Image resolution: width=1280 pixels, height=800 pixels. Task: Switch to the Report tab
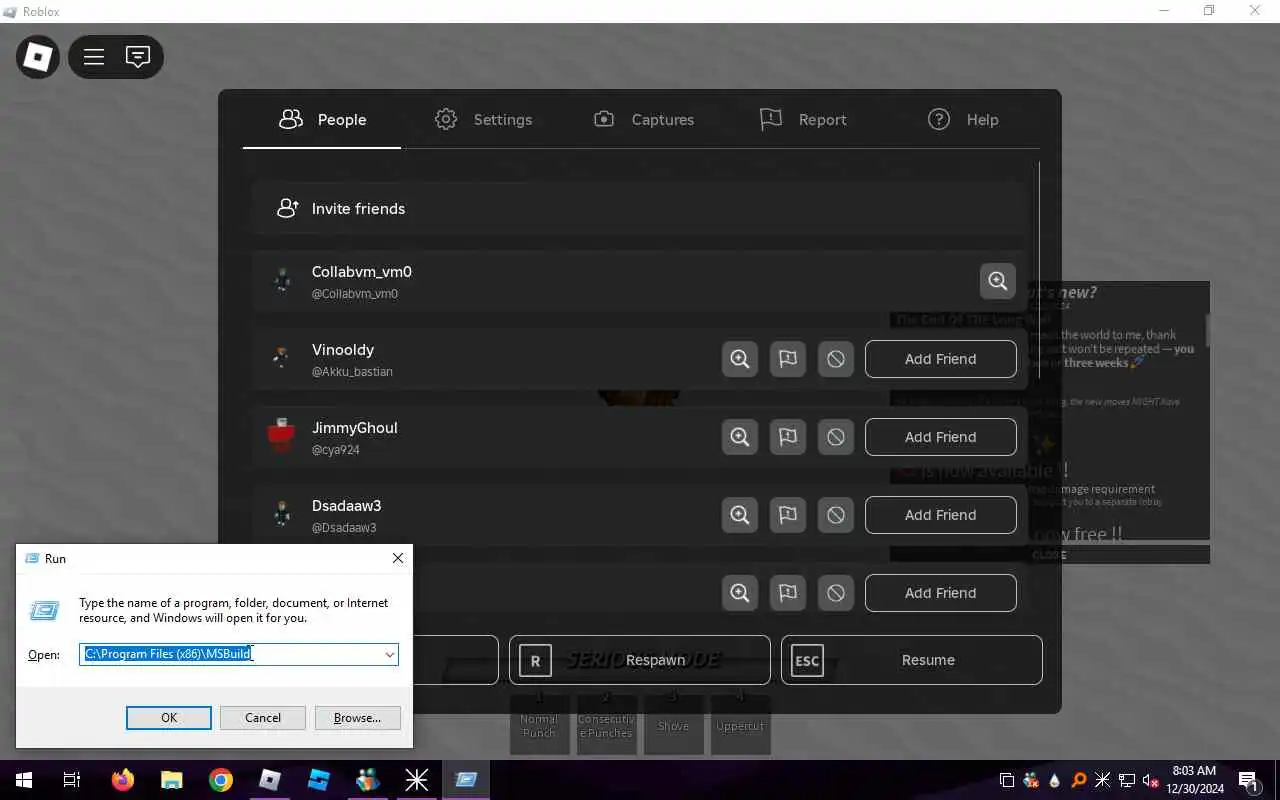803,120
